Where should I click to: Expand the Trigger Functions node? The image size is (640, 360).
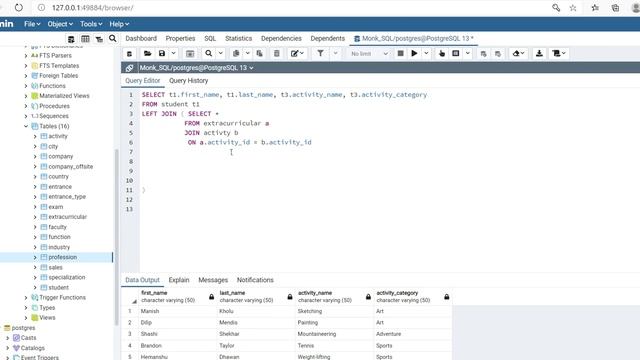point(26,298)
